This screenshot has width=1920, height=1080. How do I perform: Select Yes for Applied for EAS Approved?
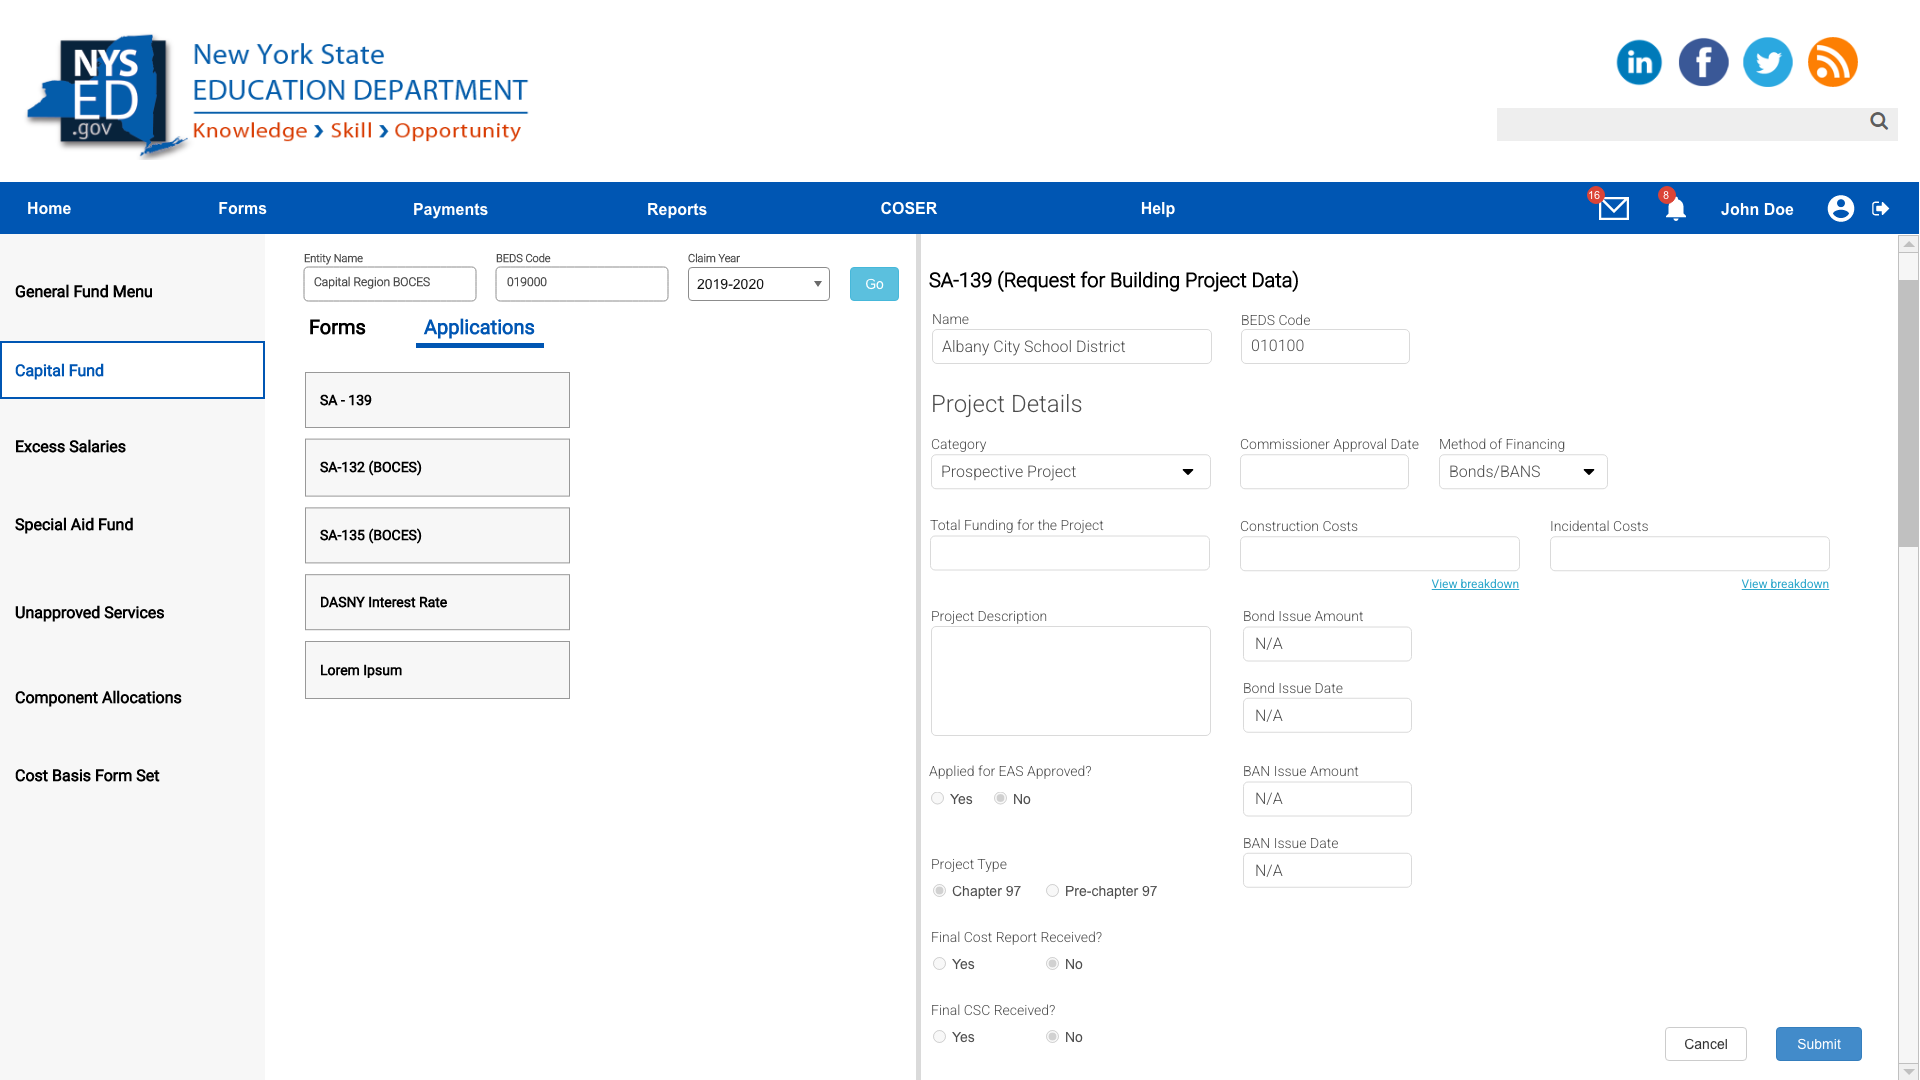coord(938,799)
